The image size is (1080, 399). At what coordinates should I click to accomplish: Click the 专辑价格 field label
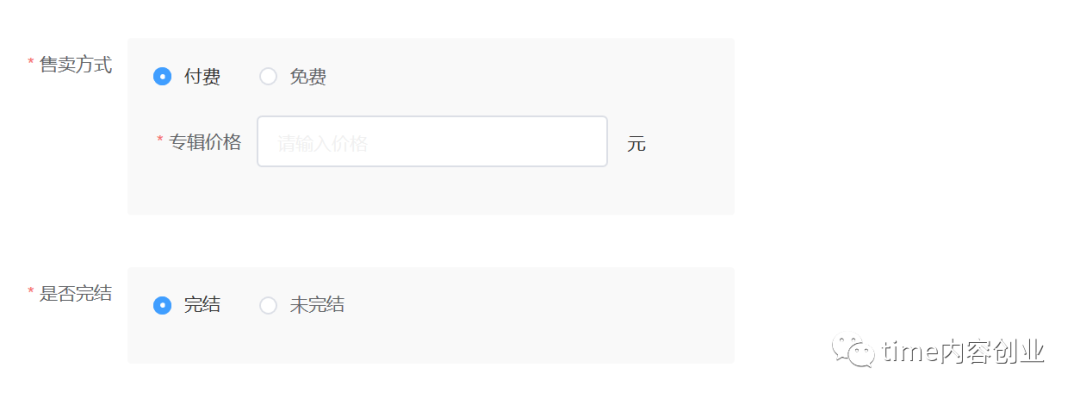(205, 142)
